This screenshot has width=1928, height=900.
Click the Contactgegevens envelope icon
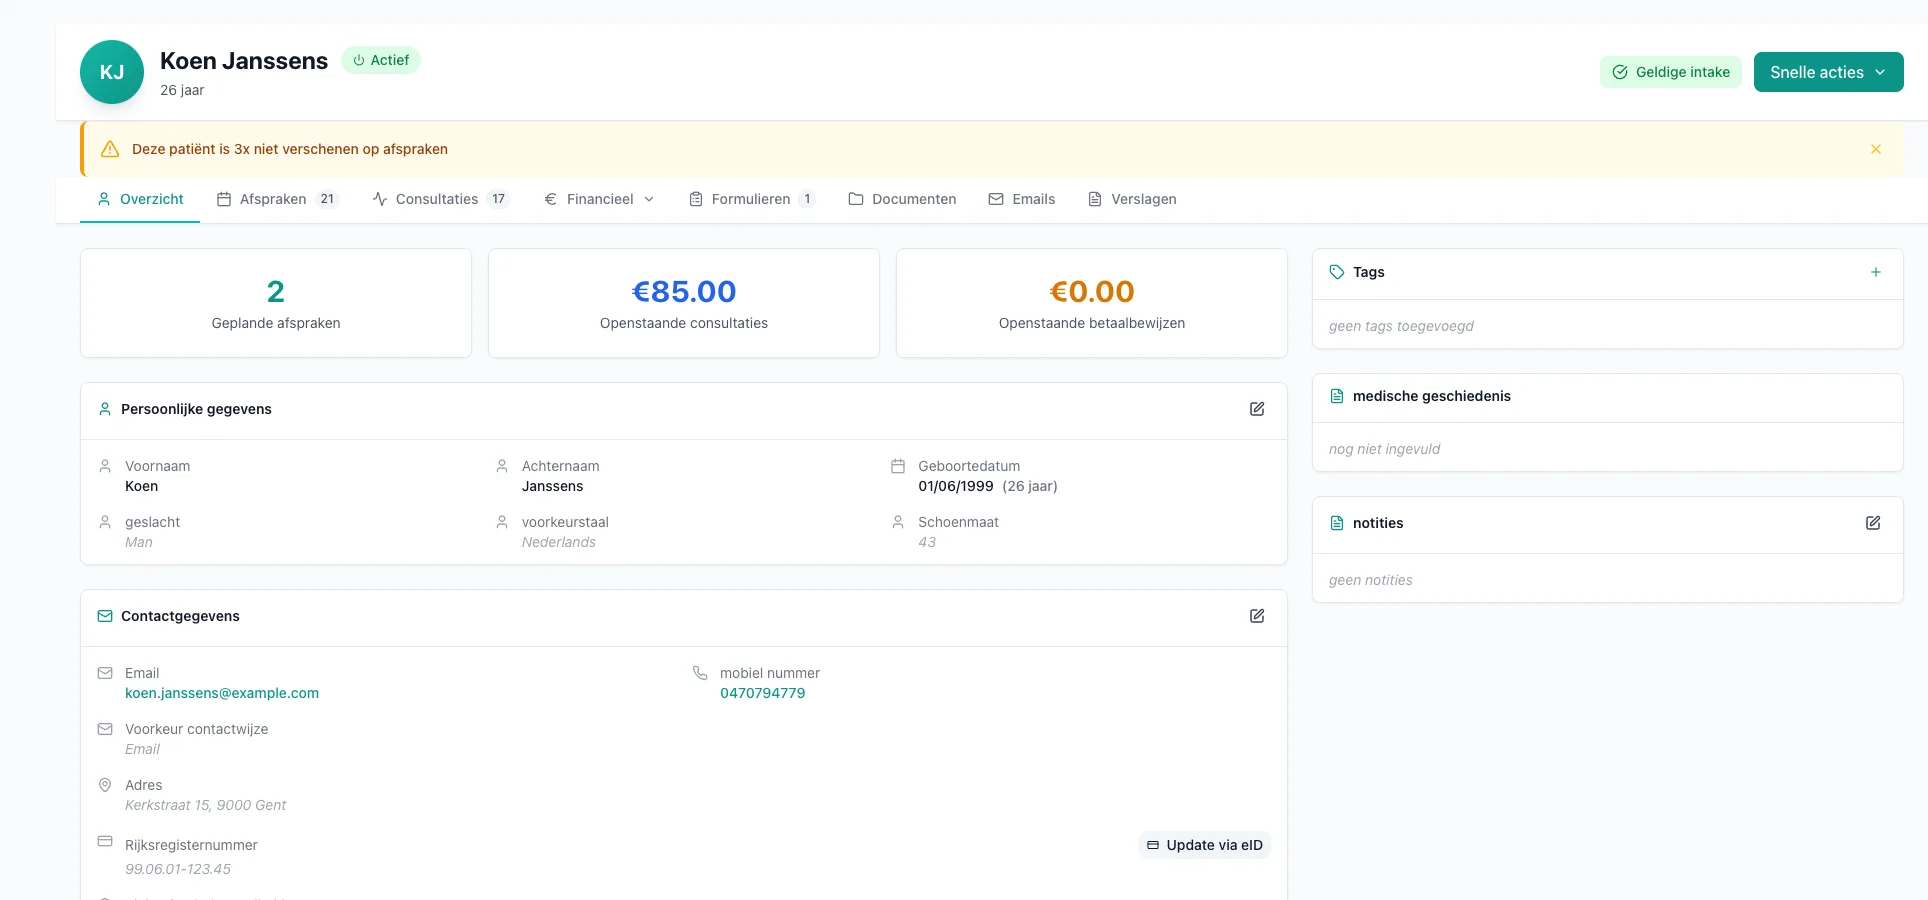[x=105, y=616]
